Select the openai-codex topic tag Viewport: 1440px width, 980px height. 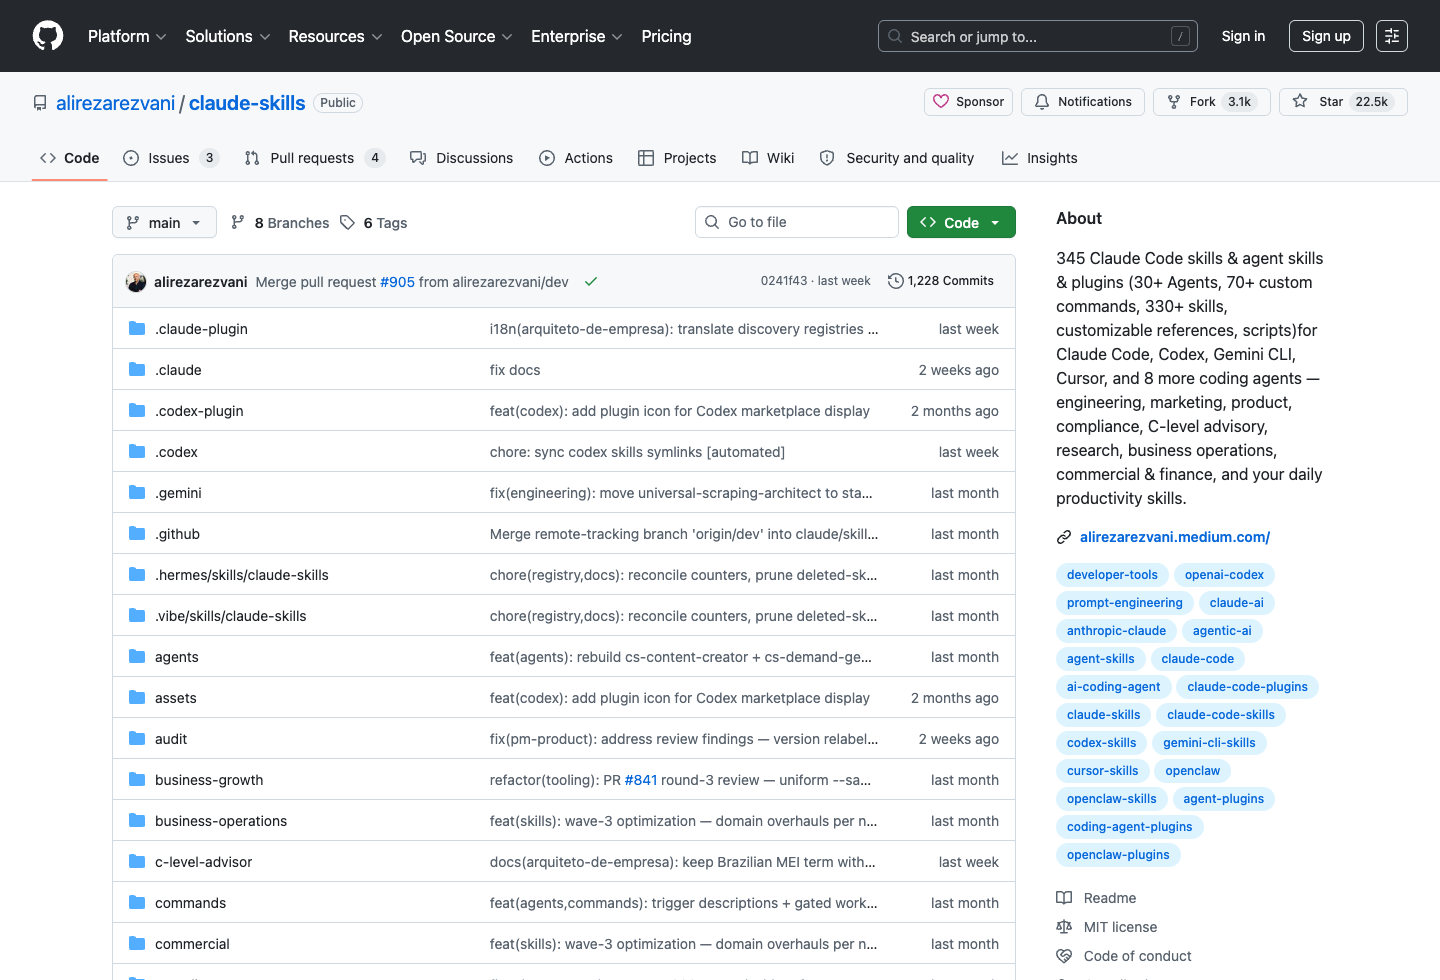tap(1224, 575)
